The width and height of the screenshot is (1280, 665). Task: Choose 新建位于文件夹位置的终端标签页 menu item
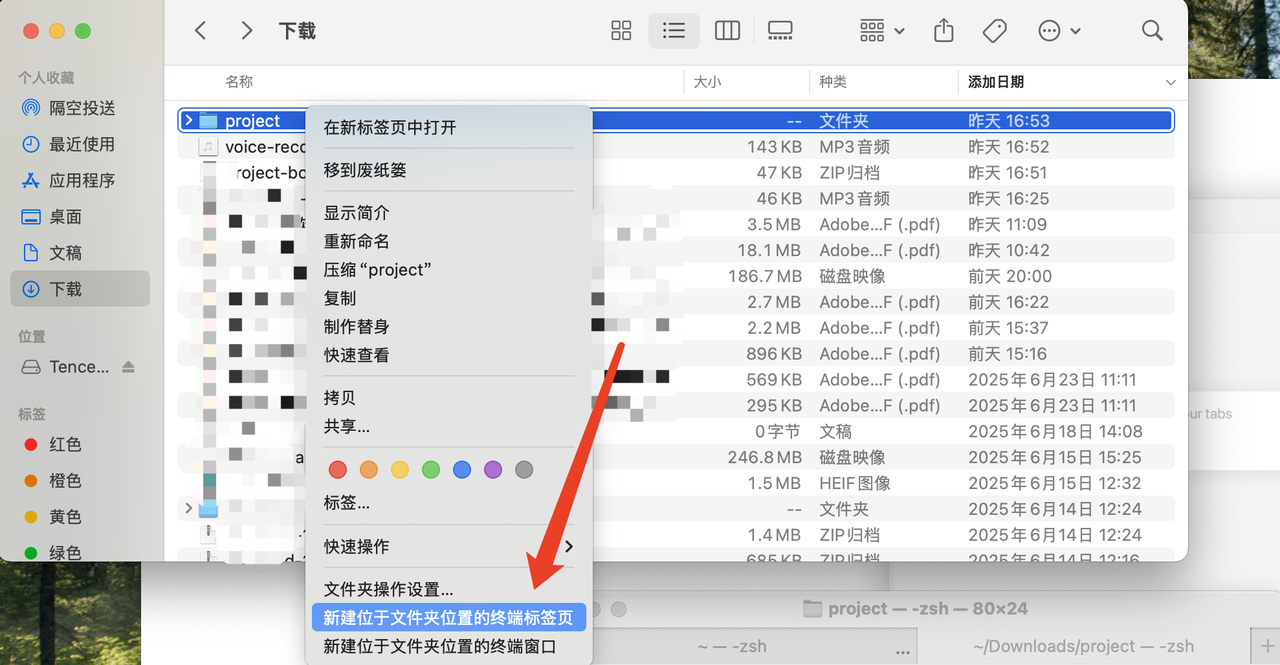click(448, 618)
